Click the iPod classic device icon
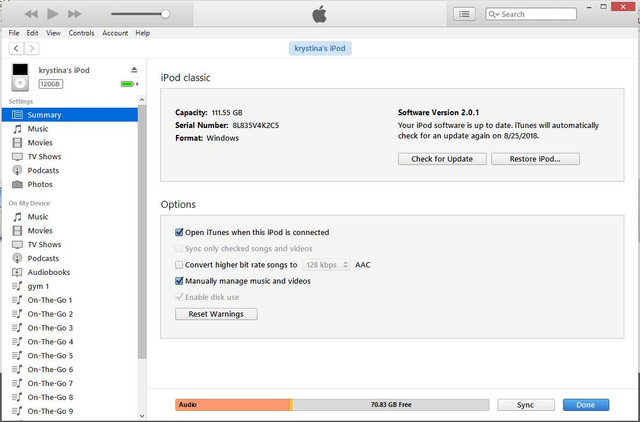640x422 pixels. (x=20, y=77)
